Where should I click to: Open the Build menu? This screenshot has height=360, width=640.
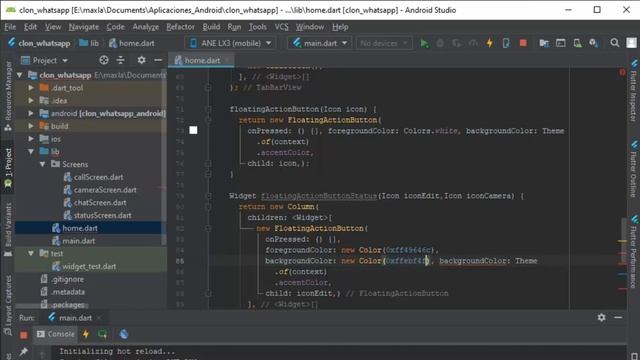pyautogui.click(x=211, y=27)
